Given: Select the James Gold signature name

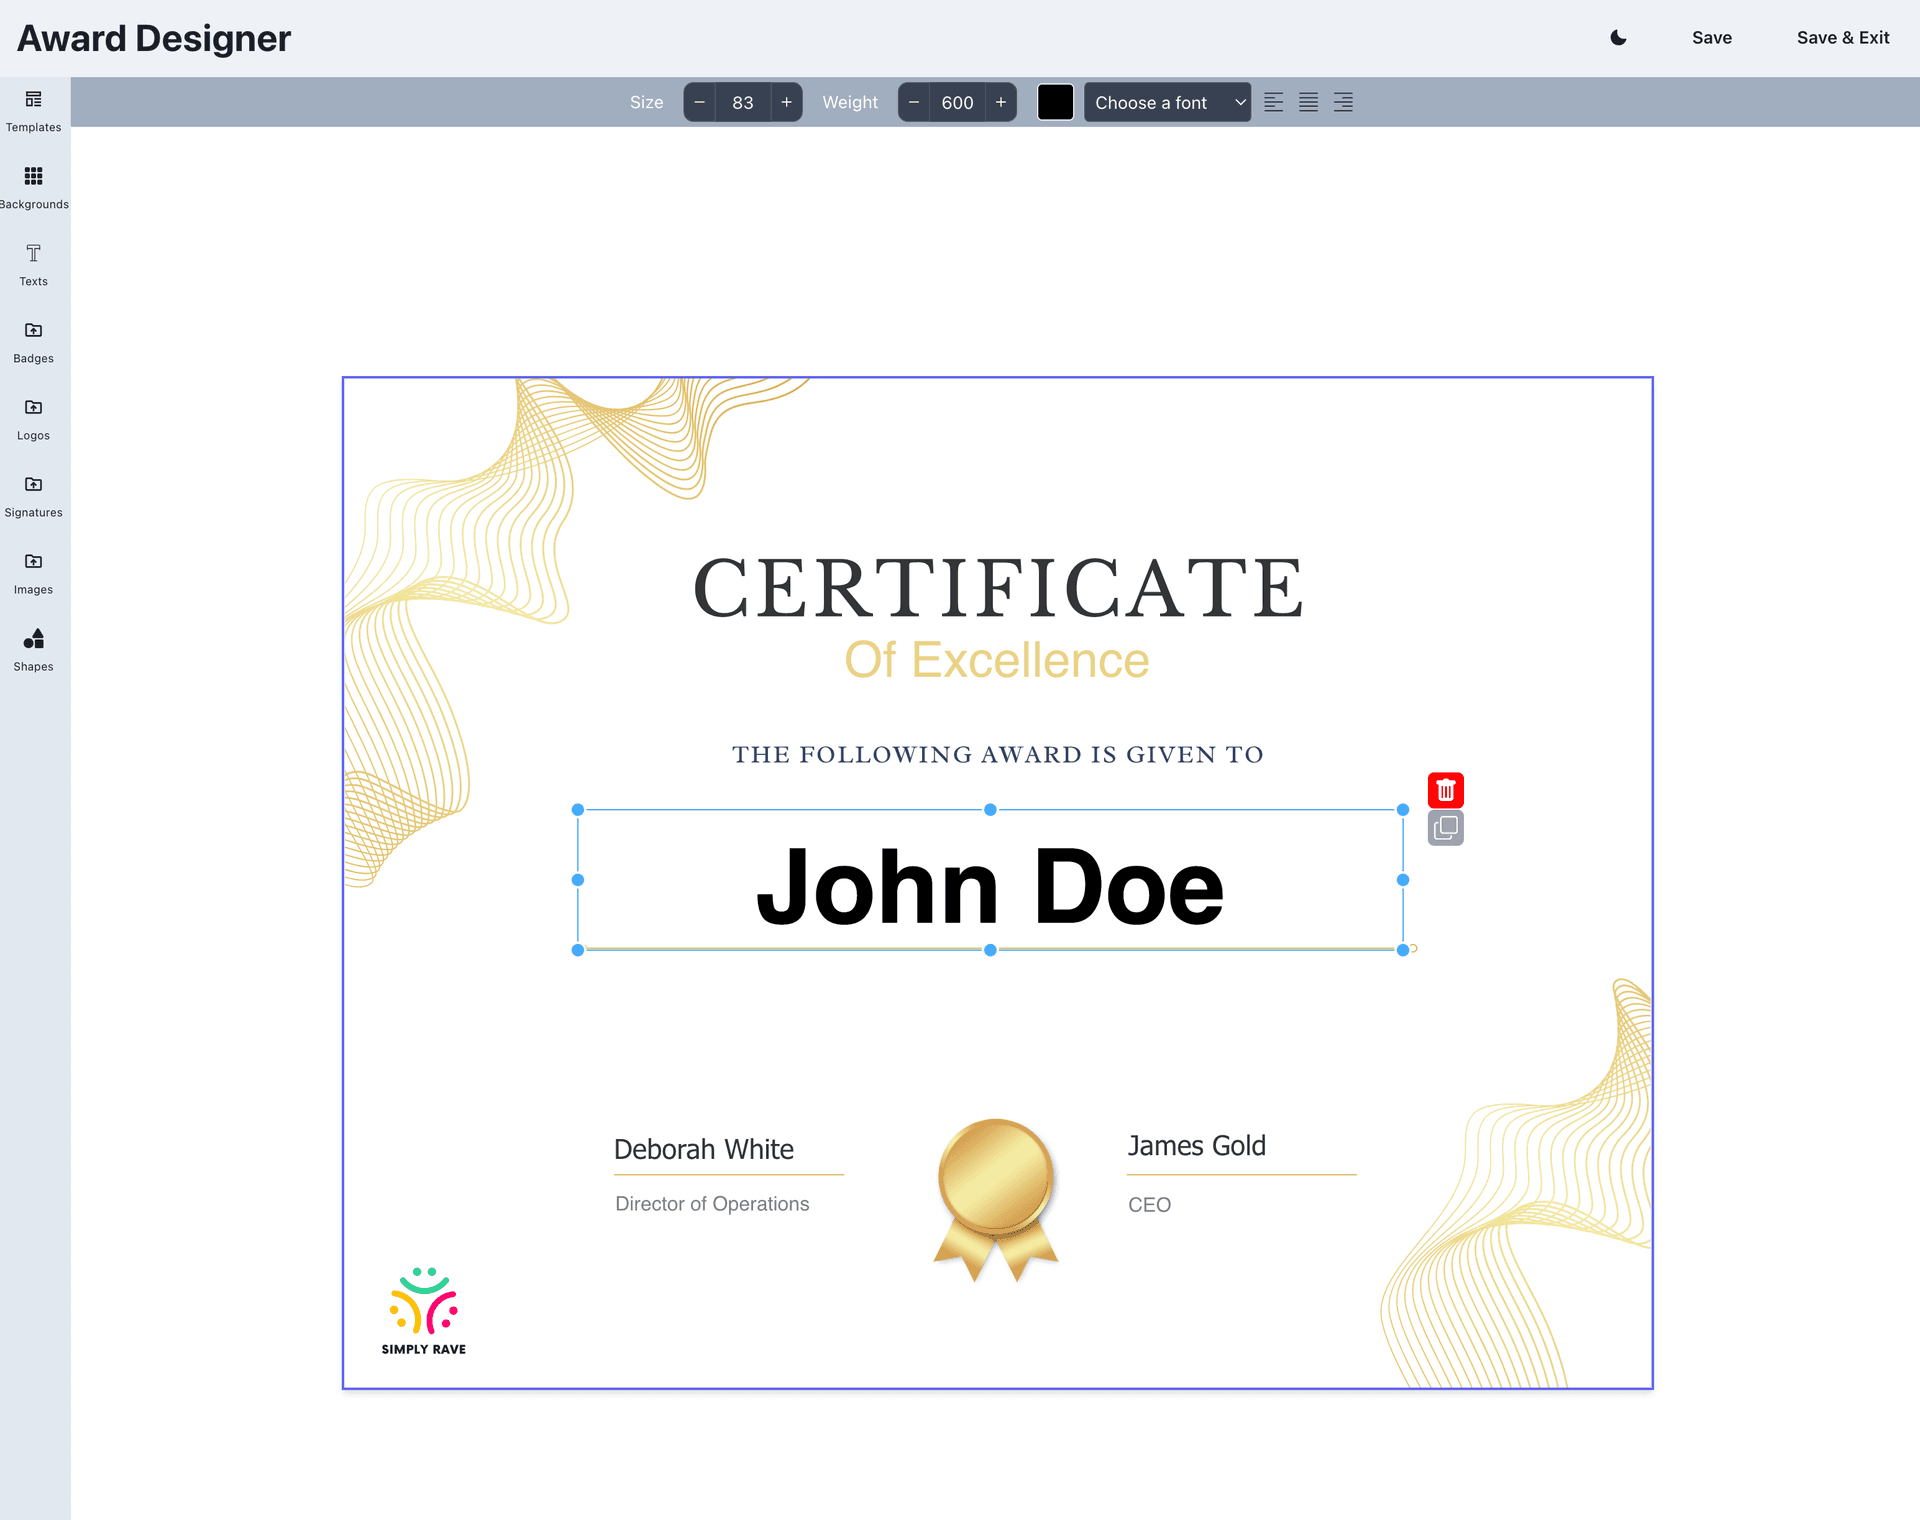Looking at the screenshot, I should click(x=1197, y=1146).
